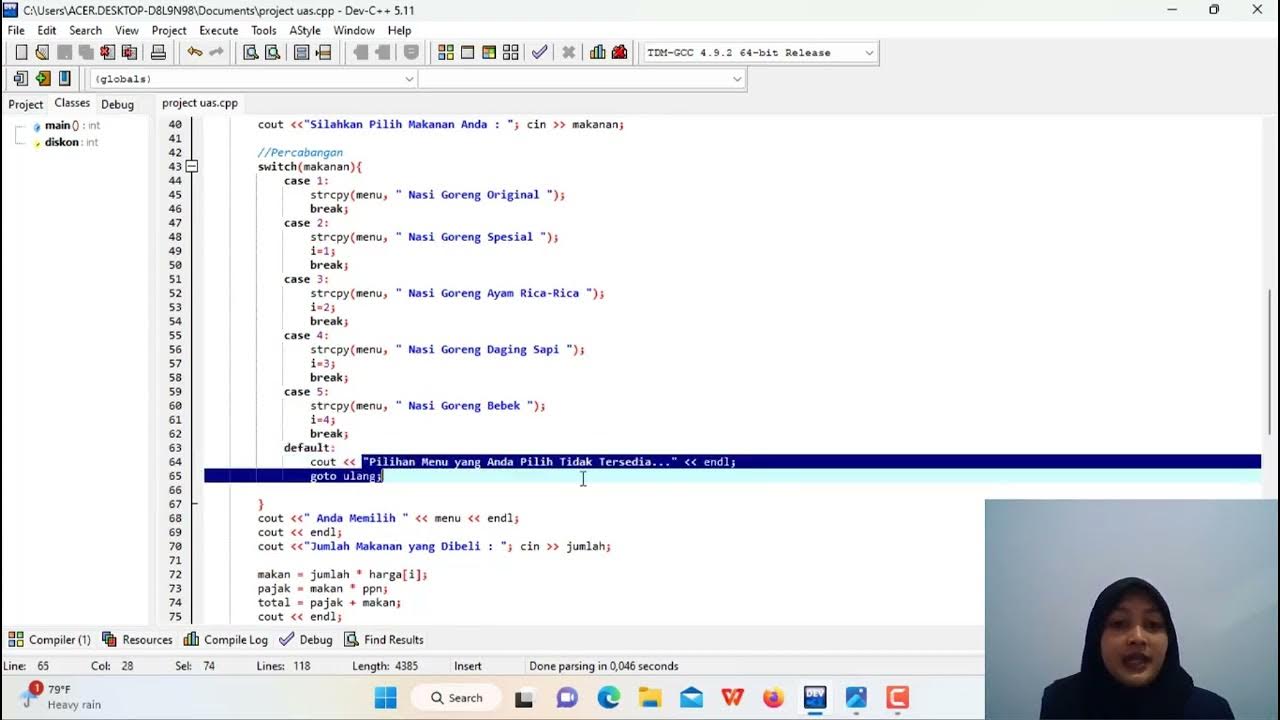Click 'Done parsing in 0,046 seconds' status text
Viewport: 1280px width, 720px height.
click(604, 666)
